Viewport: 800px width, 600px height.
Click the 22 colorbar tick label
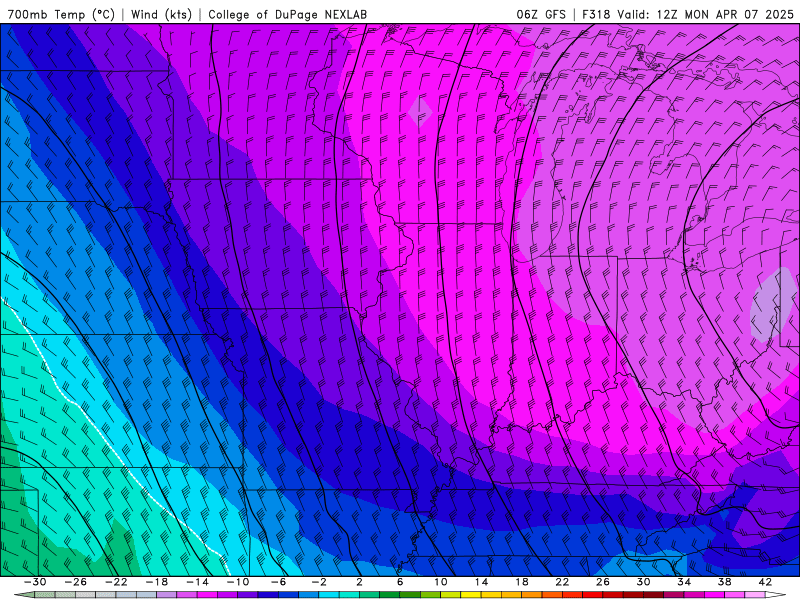click(x=562, y=582)
